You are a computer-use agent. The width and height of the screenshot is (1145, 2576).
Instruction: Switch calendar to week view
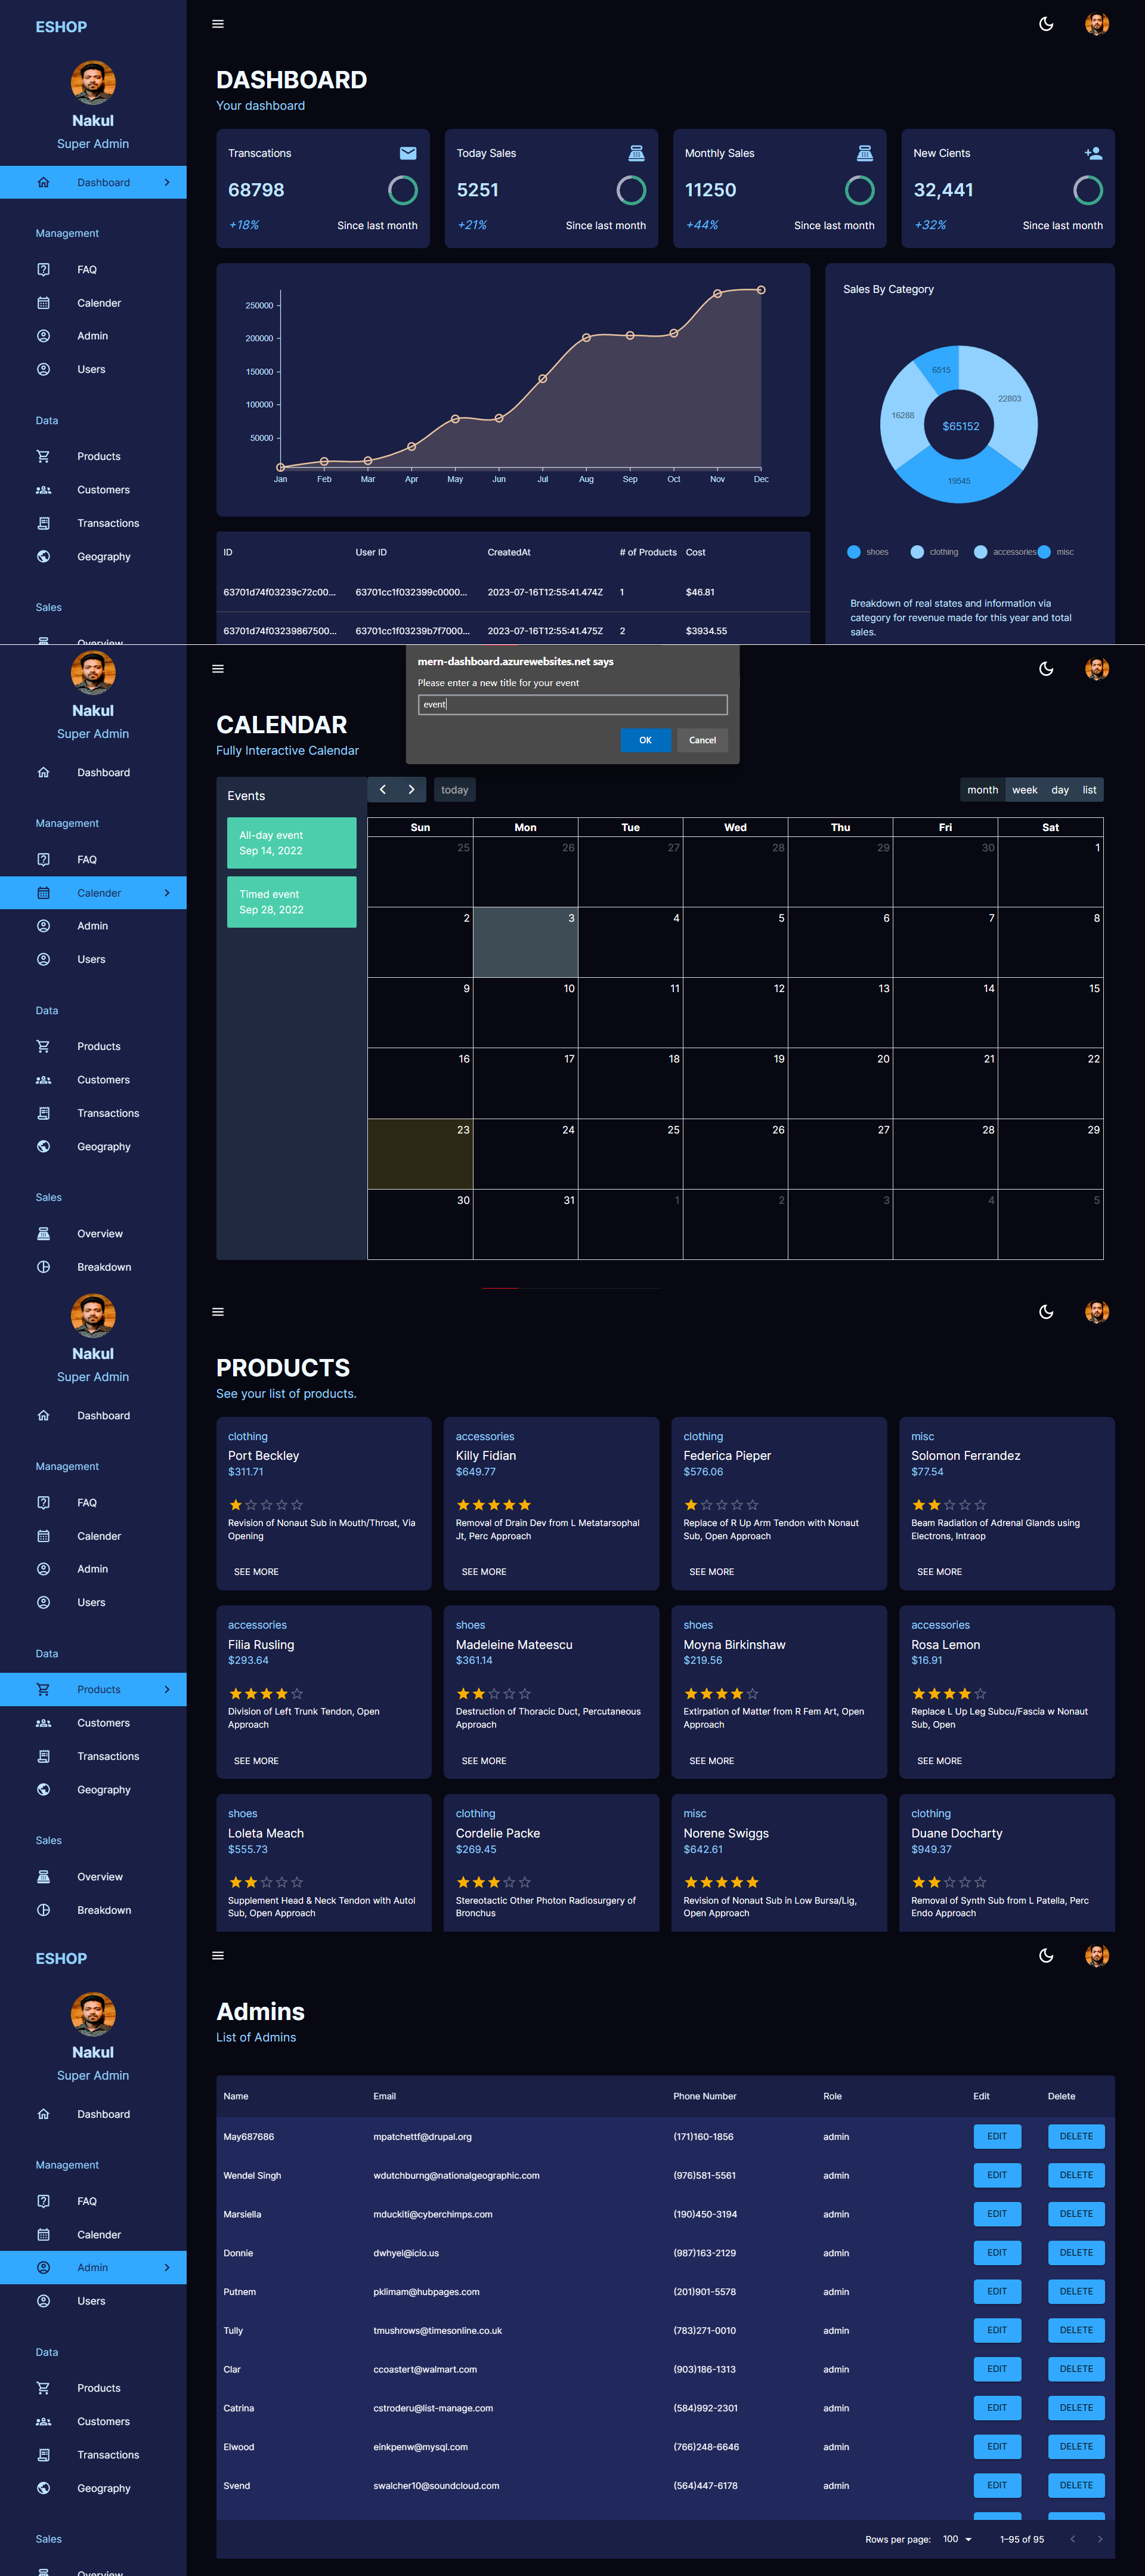pyautogui.click(x=1024, y=790)
